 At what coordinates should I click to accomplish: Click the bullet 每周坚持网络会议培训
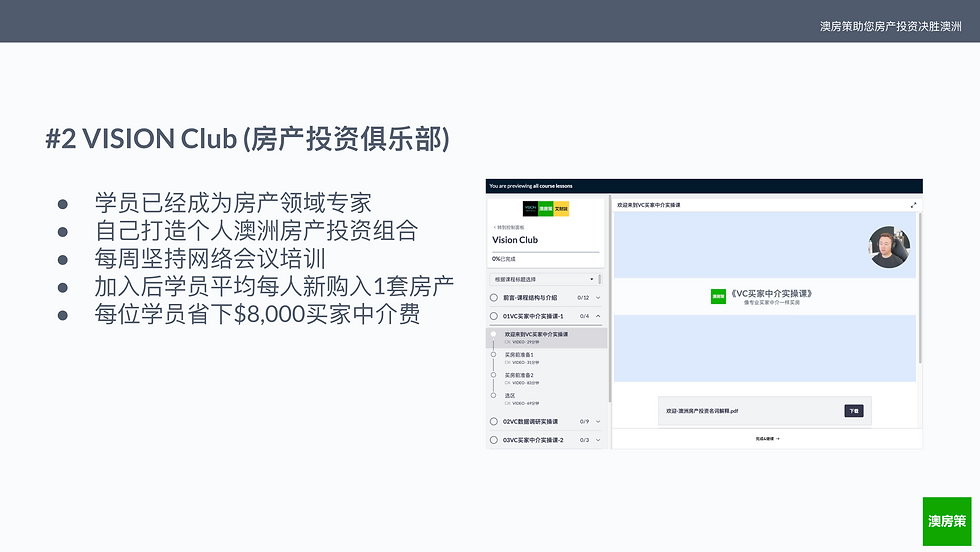210,259
